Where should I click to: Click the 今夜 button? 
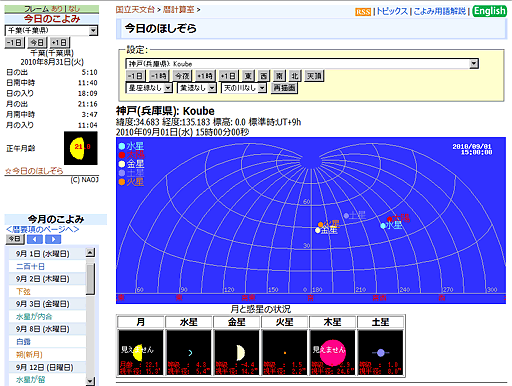pyautogui.click(x=182, y=76)
